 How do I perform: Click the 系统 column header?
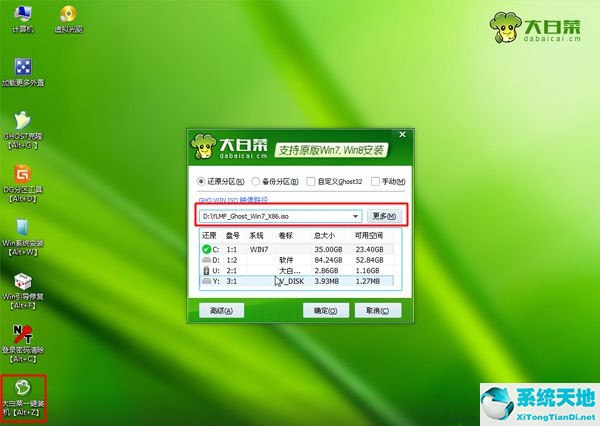click(x=256, y=236)
